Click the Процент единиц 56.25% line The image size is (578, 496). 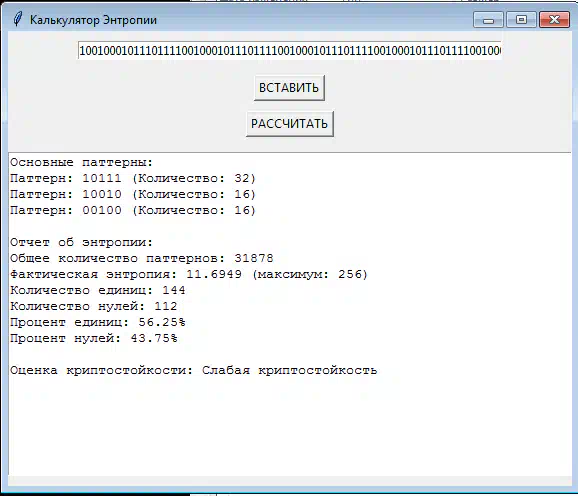[x=98, y=322]
